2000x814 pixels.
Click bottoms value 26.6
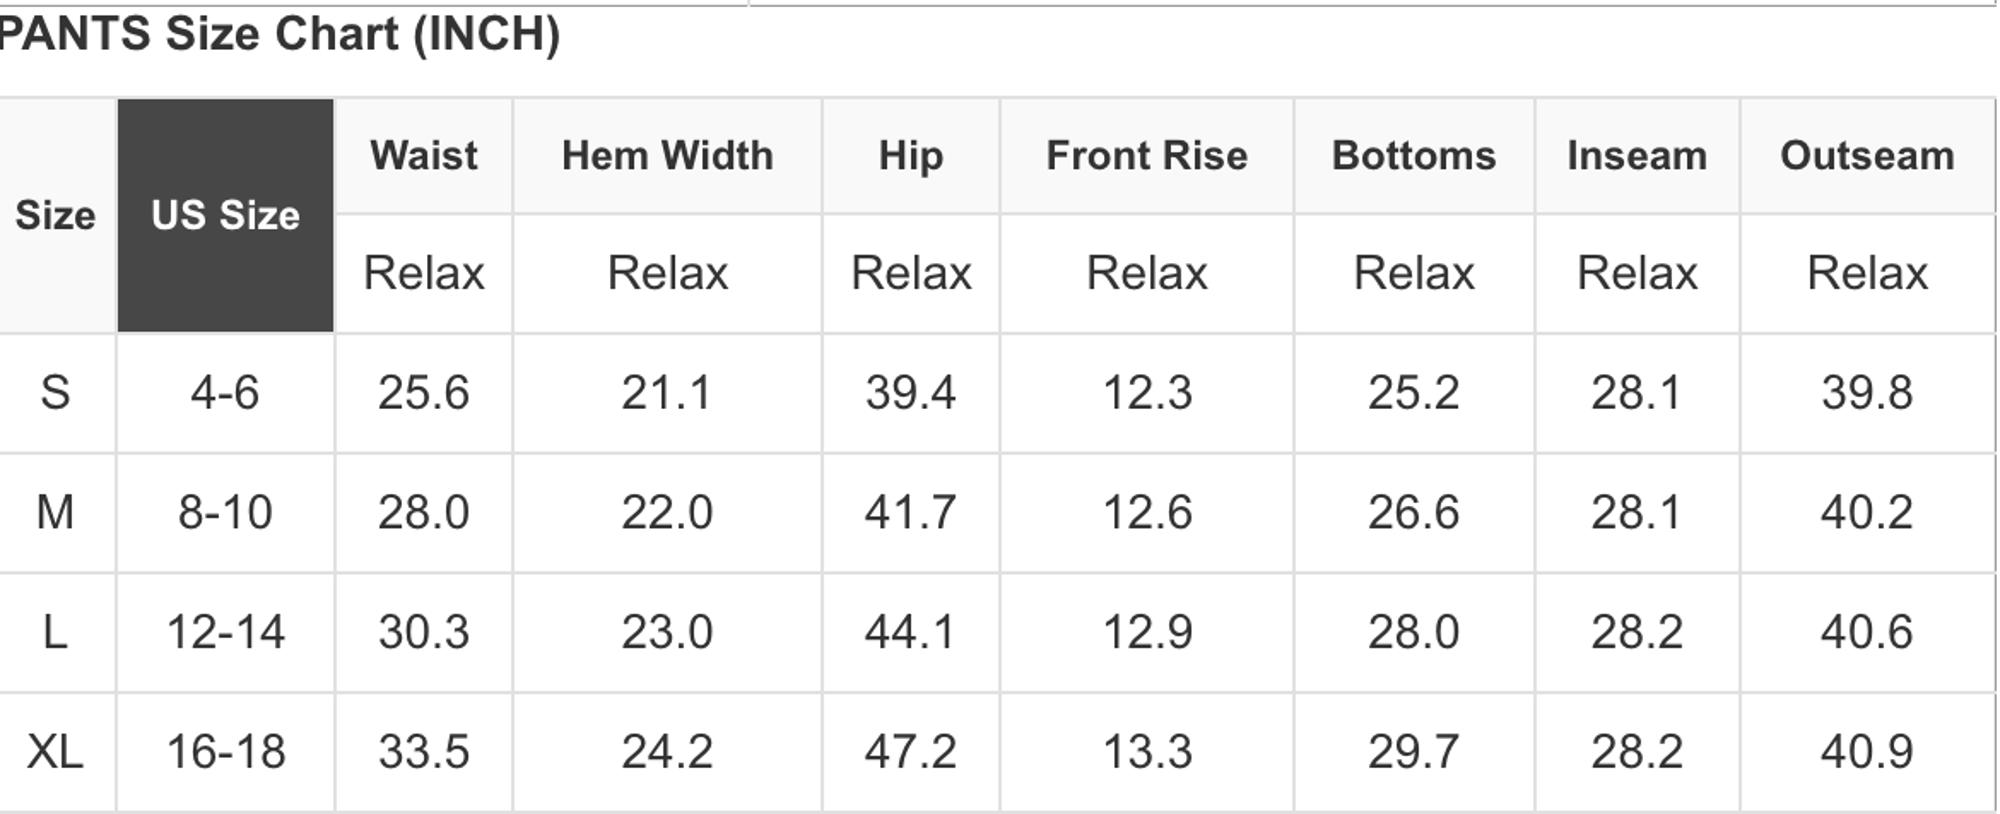click(x=1413, y=512)
